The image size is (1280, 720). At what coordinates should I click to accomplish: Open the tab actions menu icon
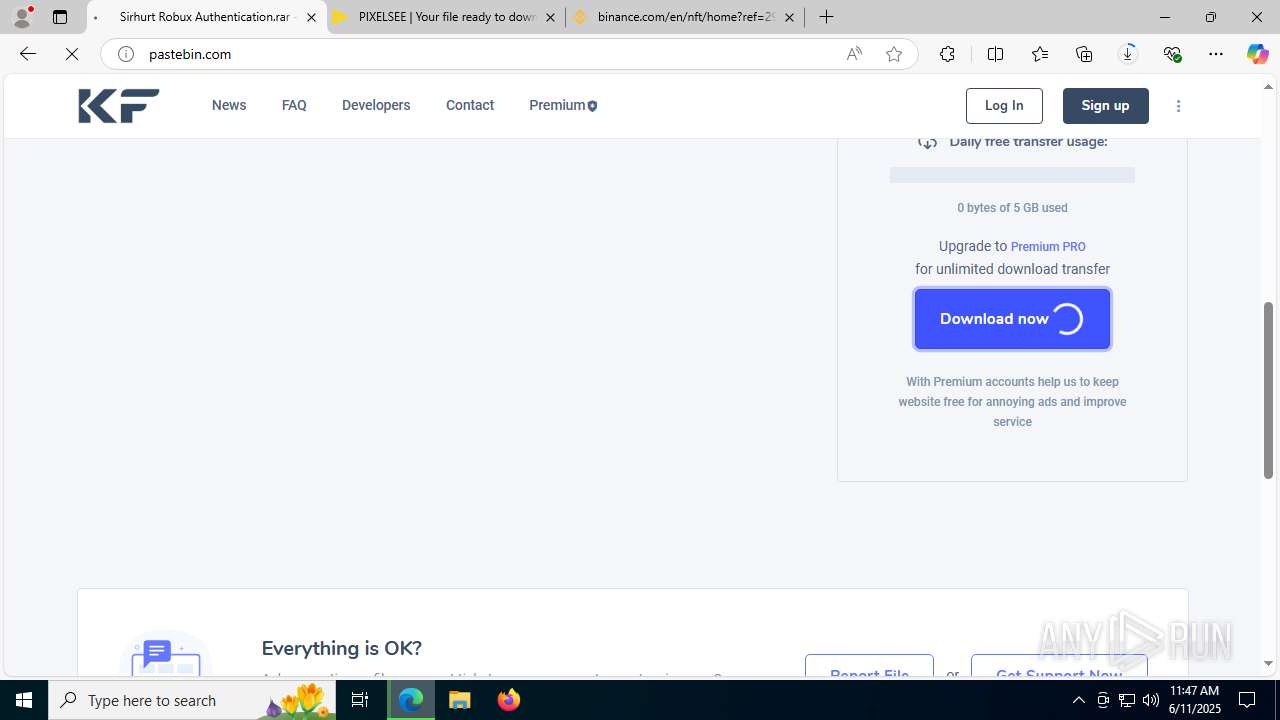(x=60, y=17)
